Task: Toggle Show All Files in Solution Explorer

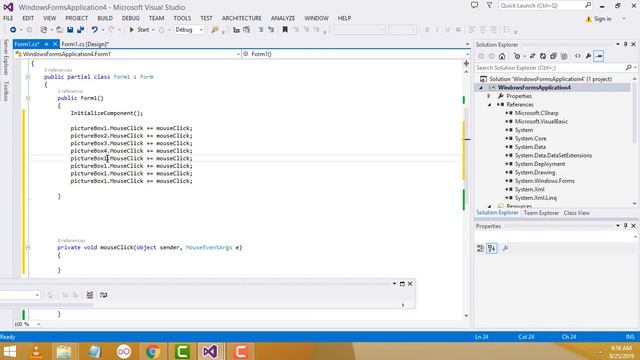Action: click(x=564, y=56)
